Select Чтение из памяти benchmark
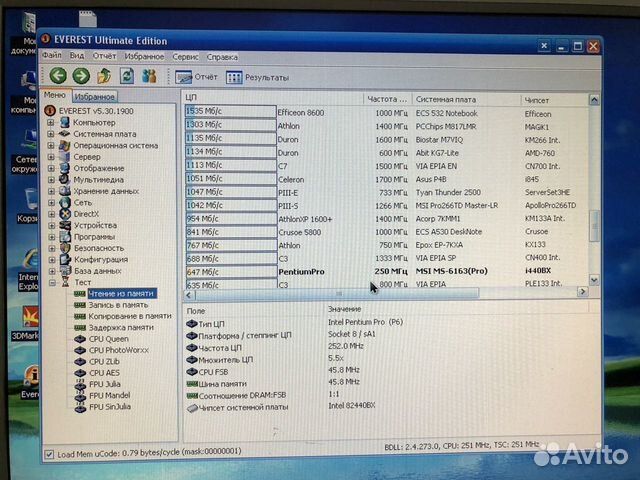This screenshot has height=480, width=640. [121, 293]
